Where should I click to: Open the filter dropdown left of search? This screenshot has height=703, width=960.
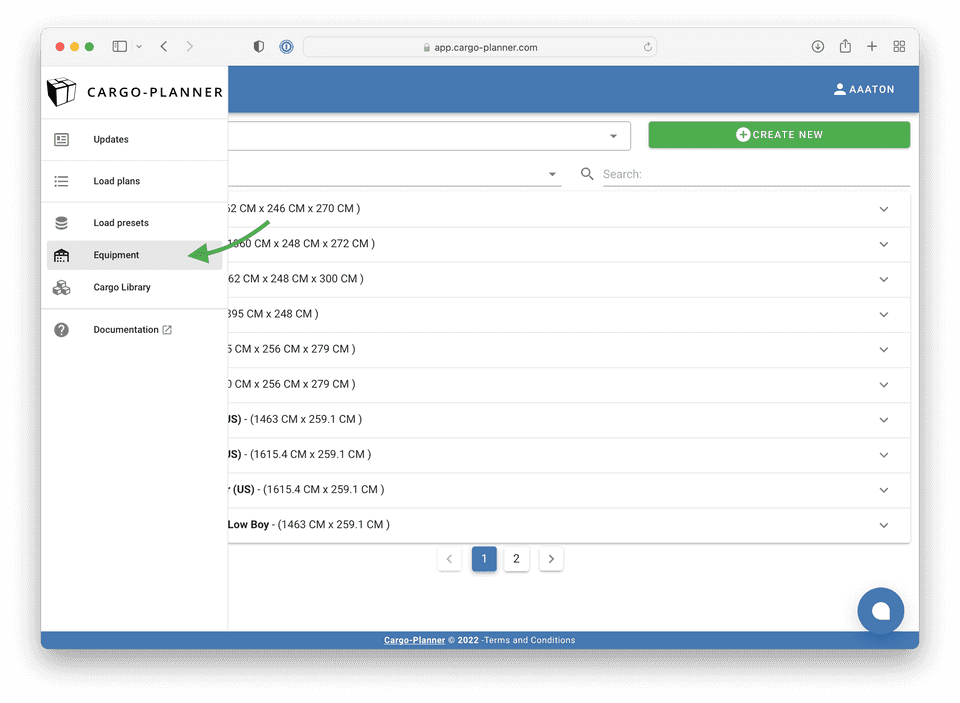(553, 174)
